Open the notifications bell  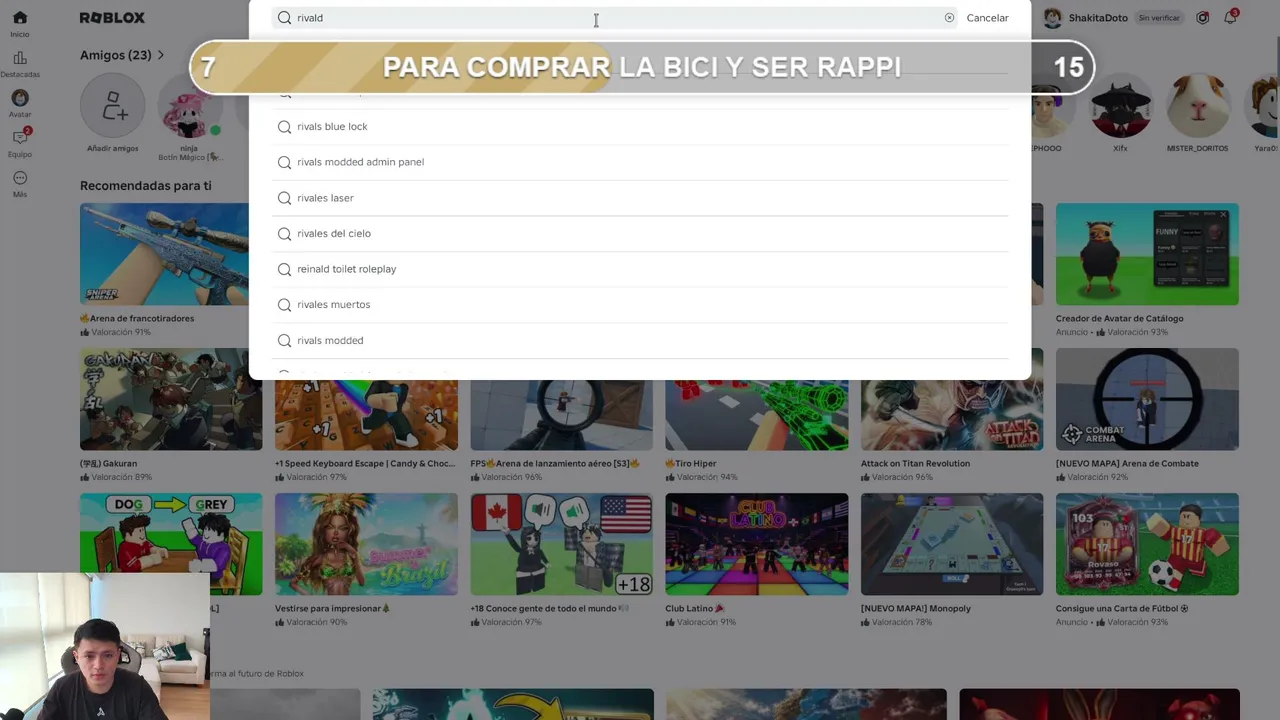pyautogui.click(x=1231, y=18)
